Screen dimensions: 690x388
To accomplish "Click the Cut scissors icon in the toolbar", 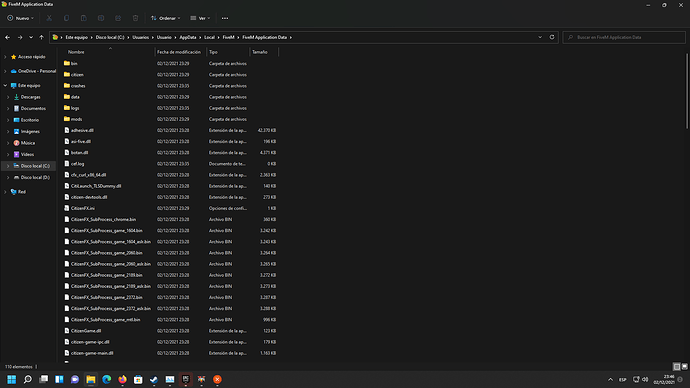I will click(x=49, y=18).
